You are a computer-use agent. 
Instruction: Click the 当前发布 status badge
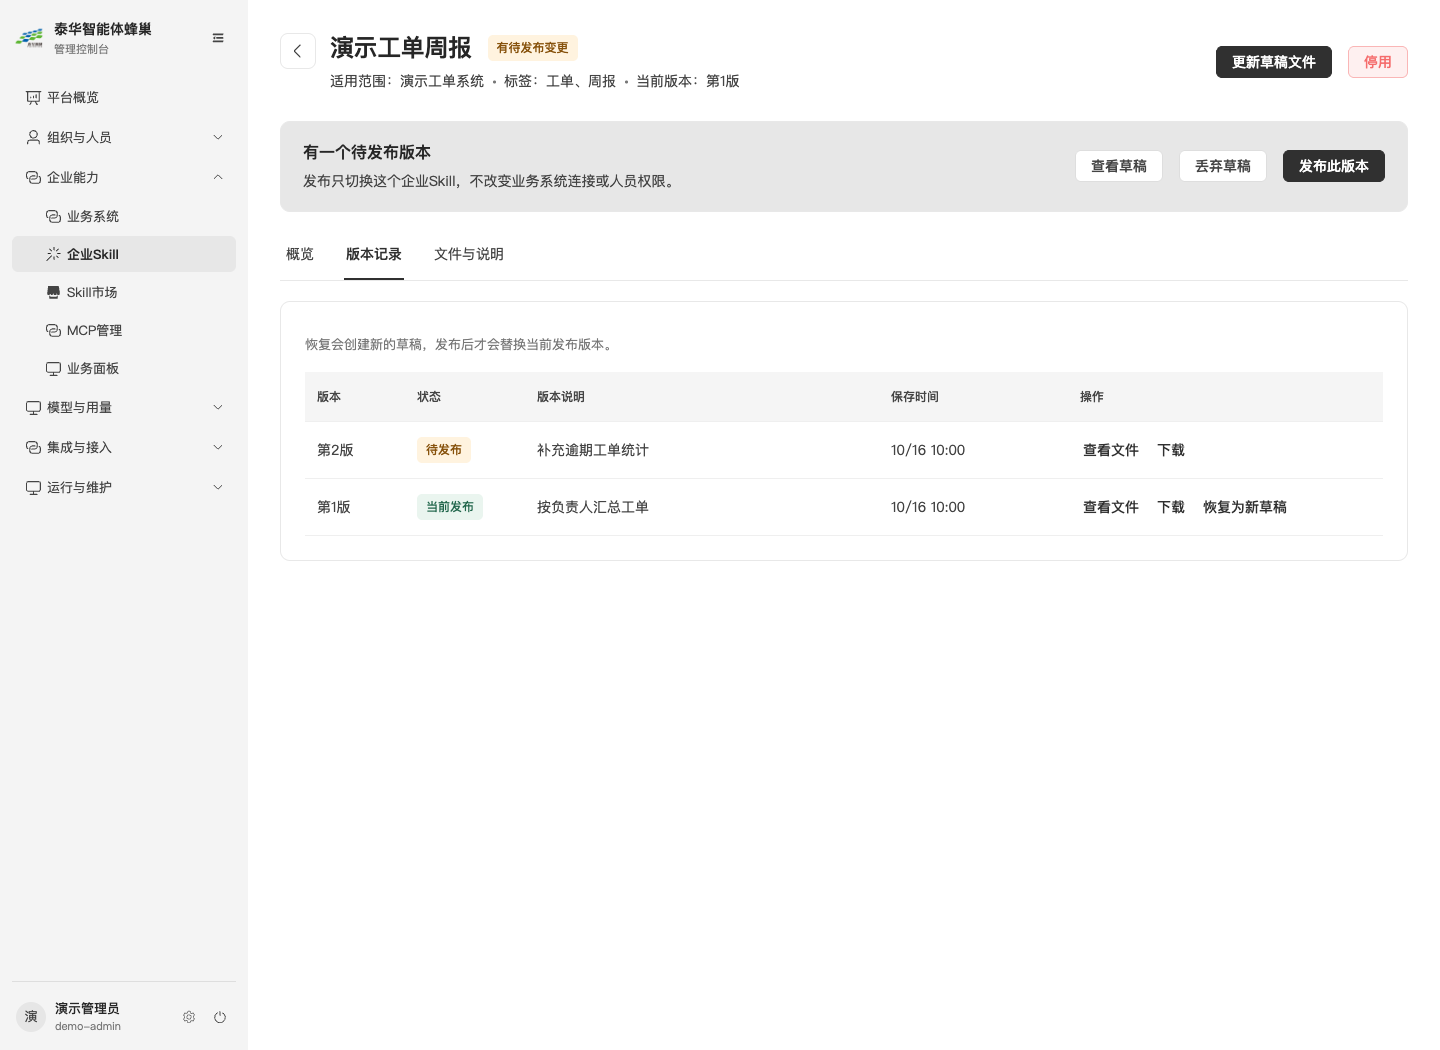click(x=450, y=507)
